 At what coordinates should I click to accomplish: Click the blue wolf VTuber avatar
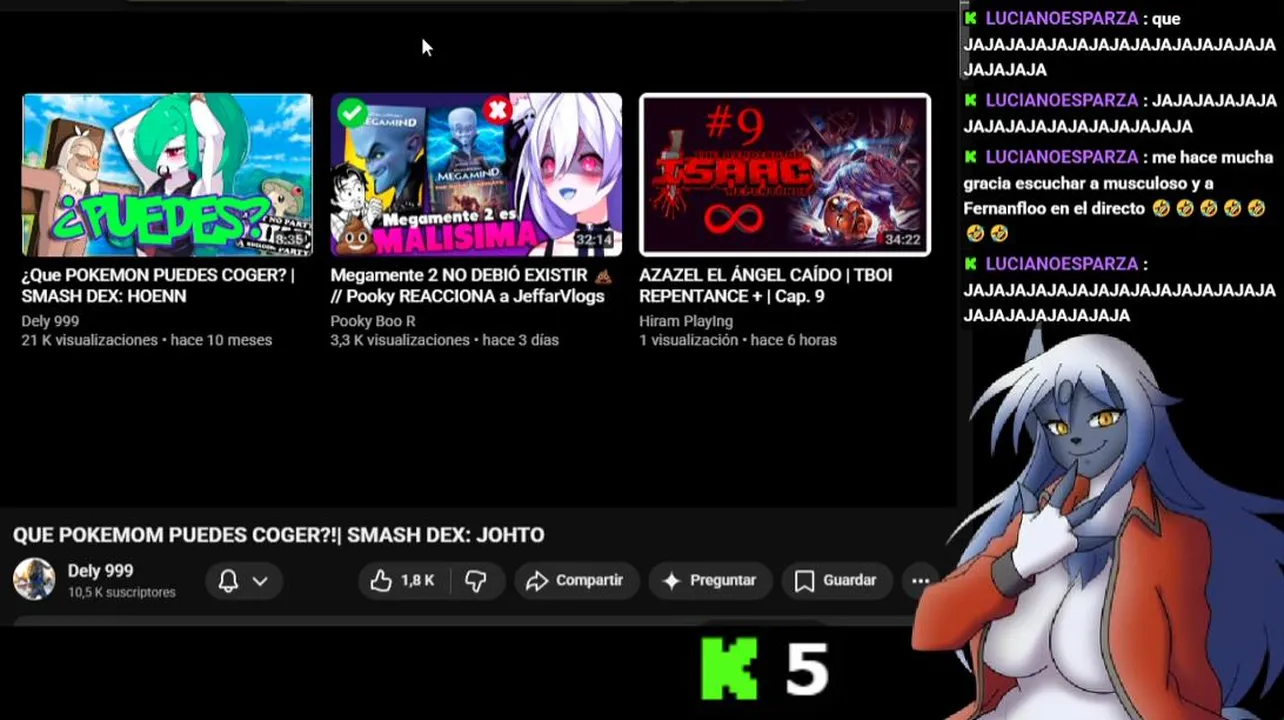pyautogui.click(x=1100, y=530)
